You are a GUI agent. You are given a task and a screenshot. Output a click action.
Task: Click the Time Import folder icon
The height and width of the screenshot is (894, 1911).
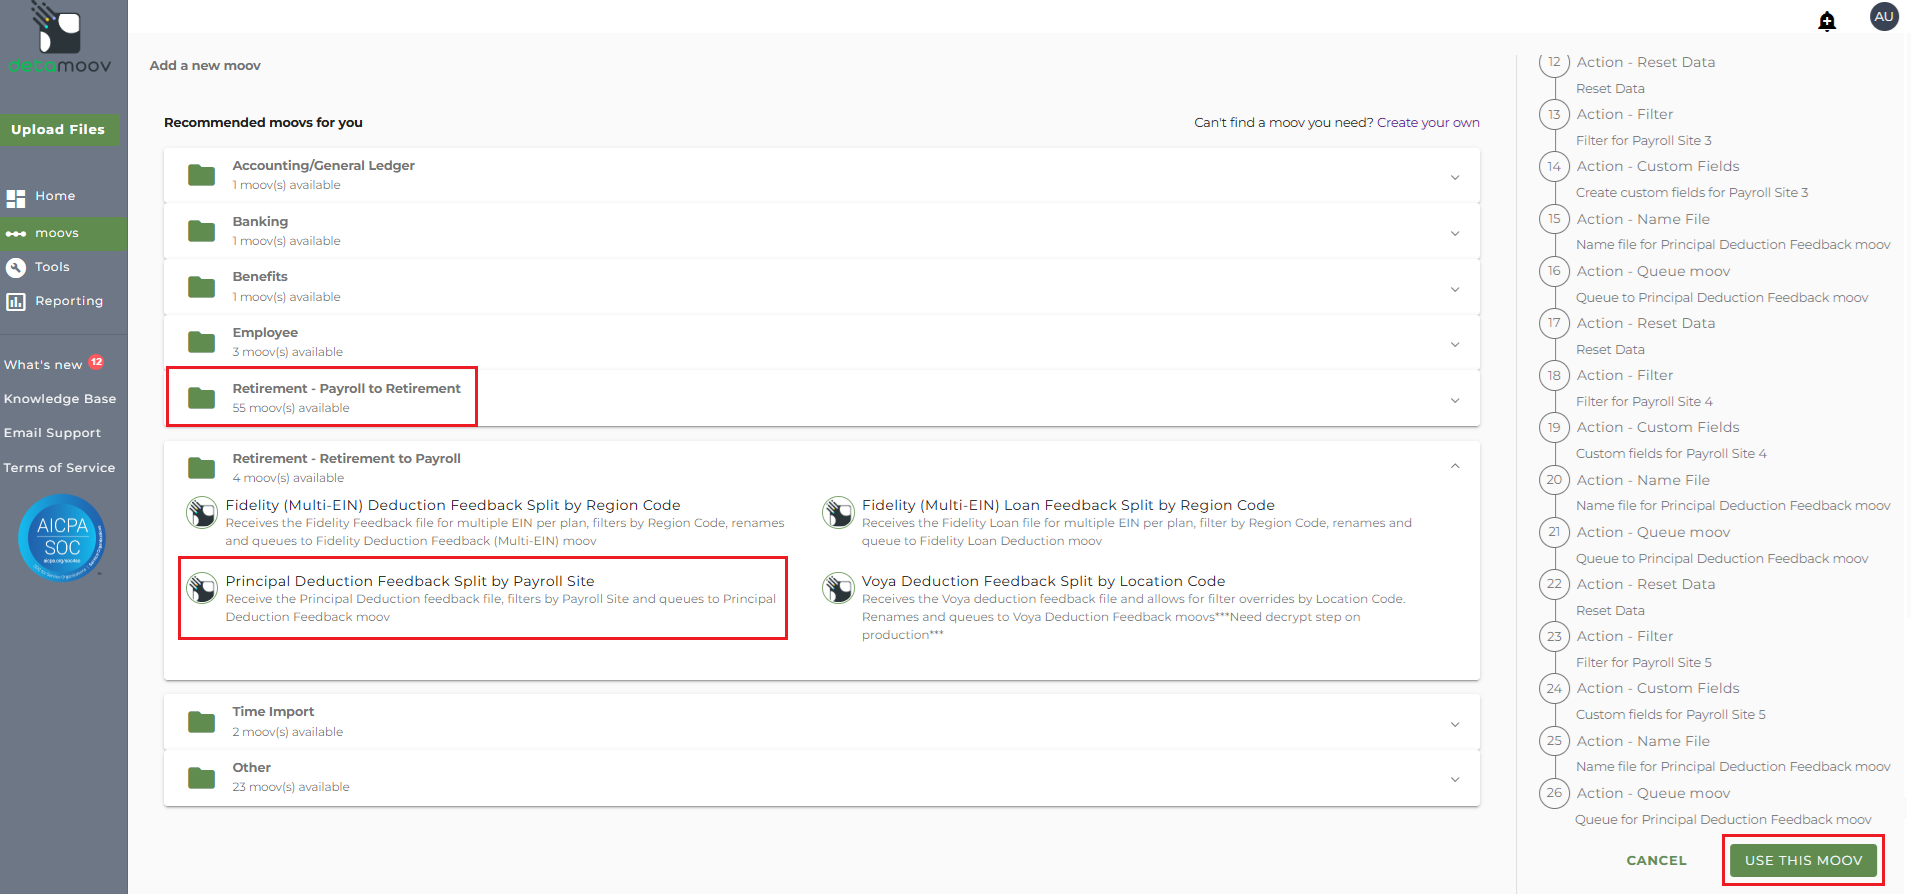pyautogui.click(x=202, y=722)
